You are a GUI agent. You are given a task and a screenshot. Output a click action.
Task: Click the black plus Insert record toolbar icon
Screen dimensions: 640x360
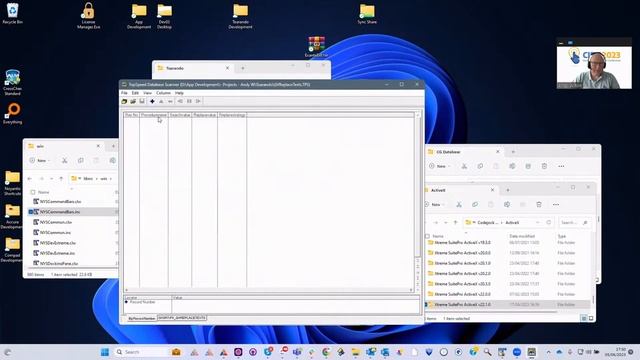[x=152, y=101]
